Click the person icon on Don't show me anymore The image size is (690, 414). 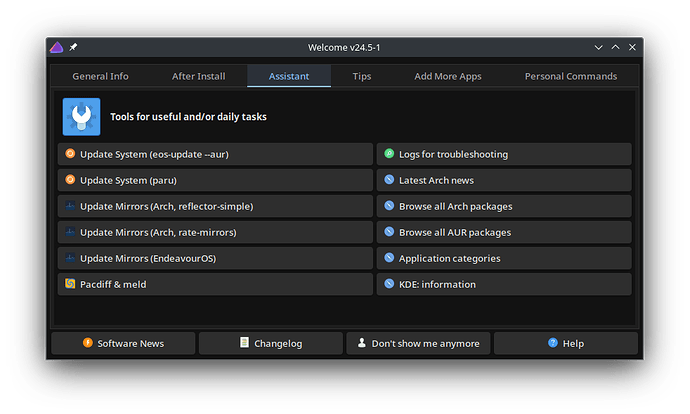tap(361, 343)
